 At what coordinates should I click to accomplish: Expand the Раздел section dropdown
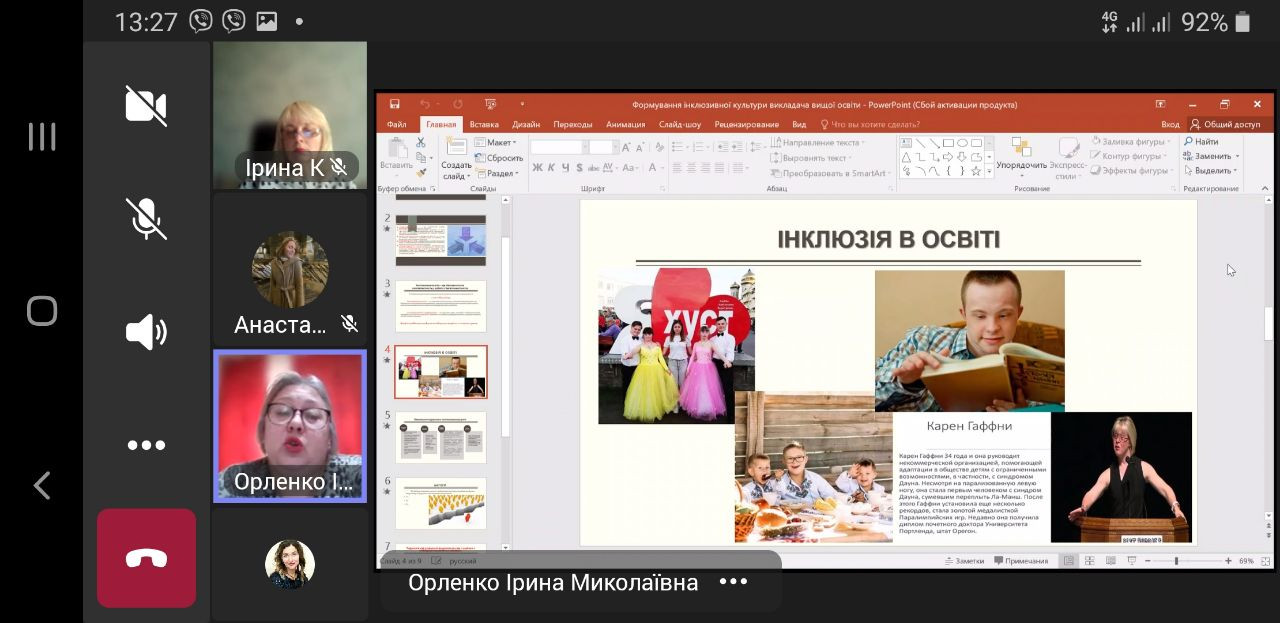pyautogui.click(x=501, y=173)
